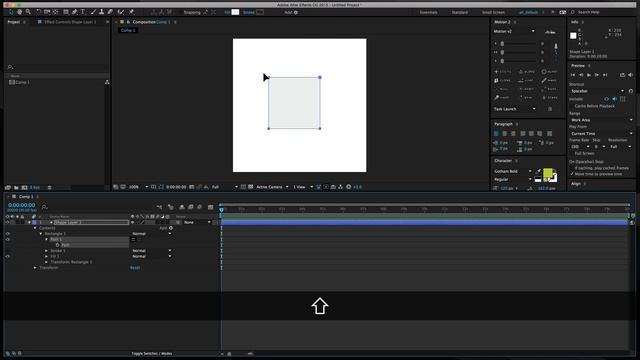Click the Fill color swatch in toolbar

236,12
